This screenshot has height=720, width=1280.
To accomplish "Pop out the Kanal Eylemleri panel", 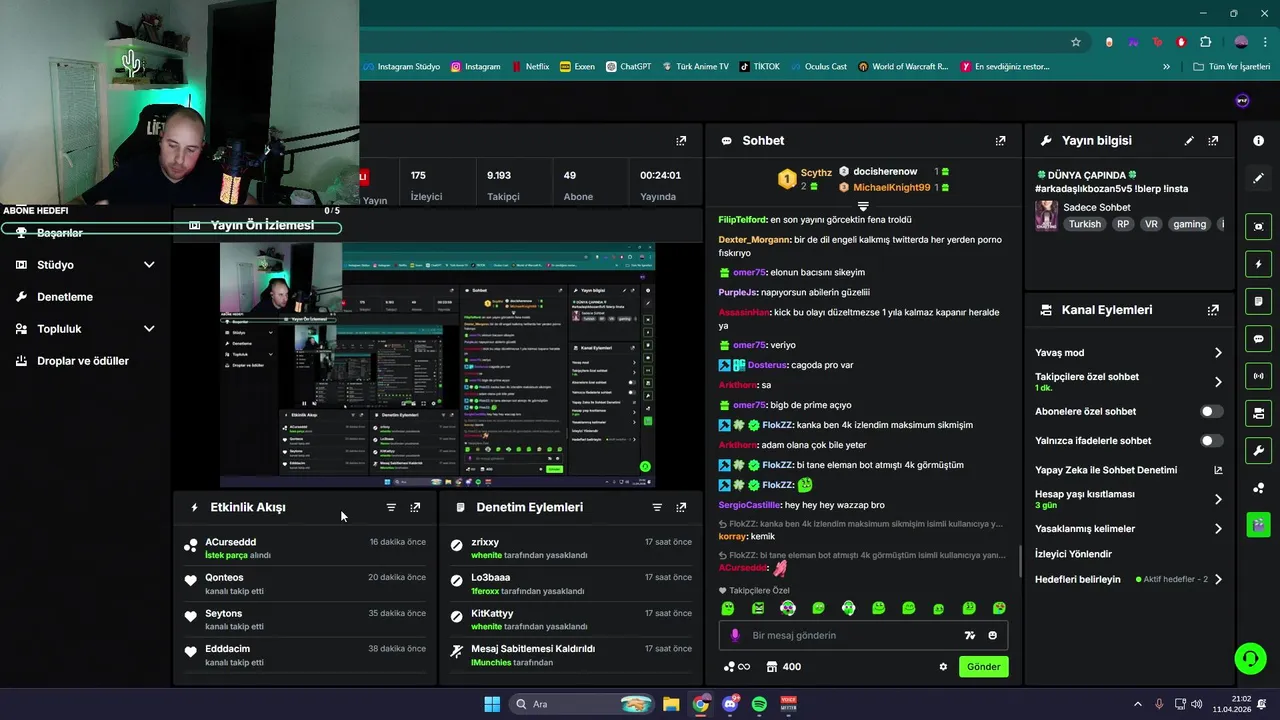I will [1213, 310].
